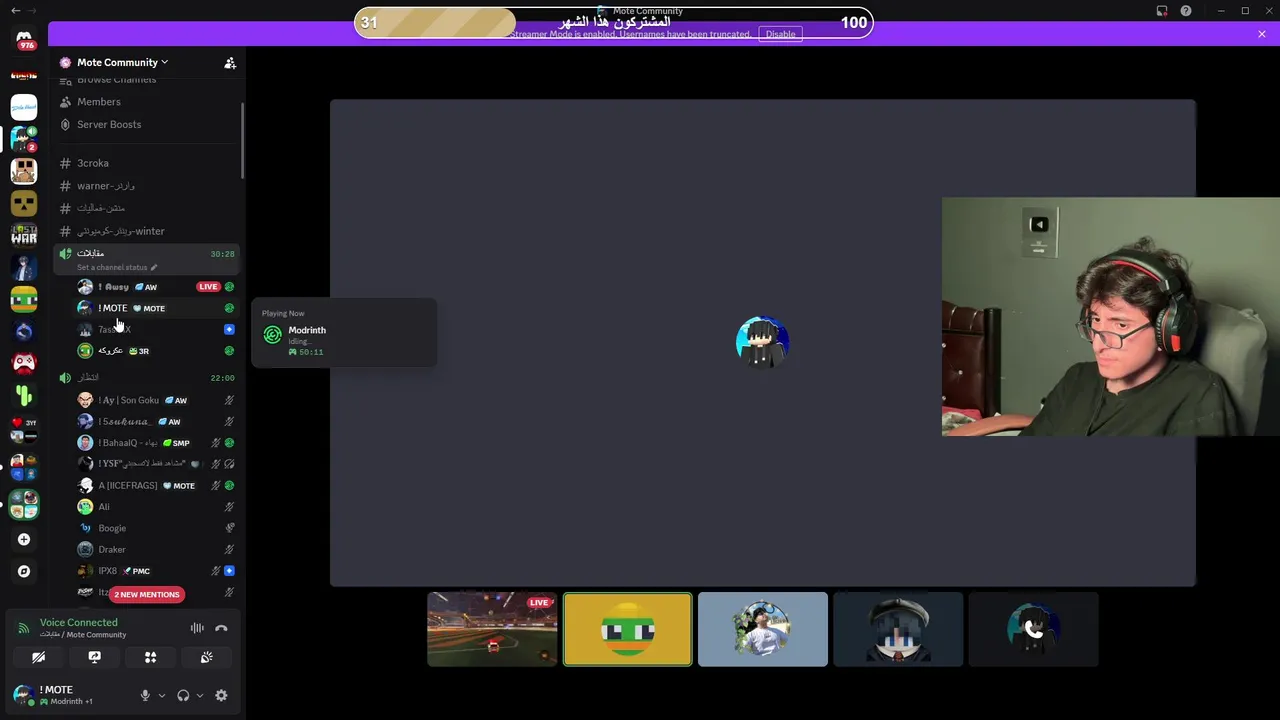
Task: Select the yellow-highlighted frog avatar tile
Action: click(x=627, y=629)
